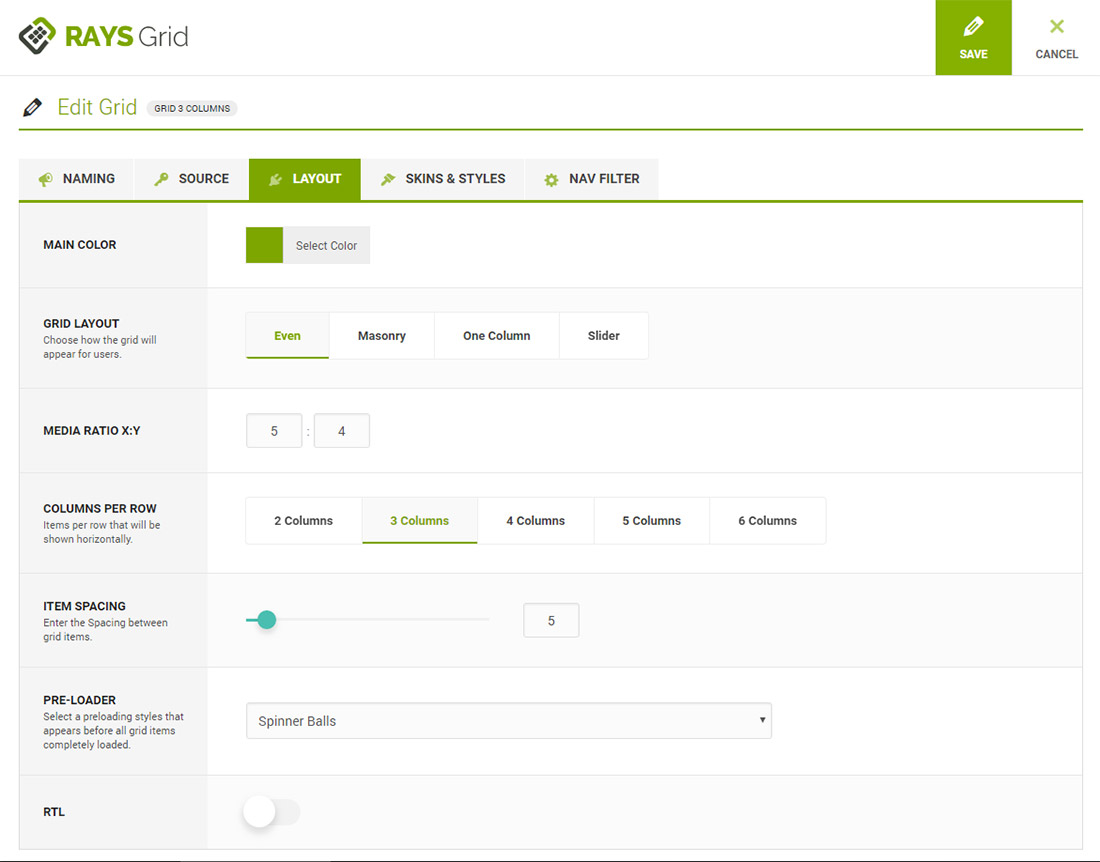Click Select Color button
Screen dimensions: 1100x862
tap(326, 246)
